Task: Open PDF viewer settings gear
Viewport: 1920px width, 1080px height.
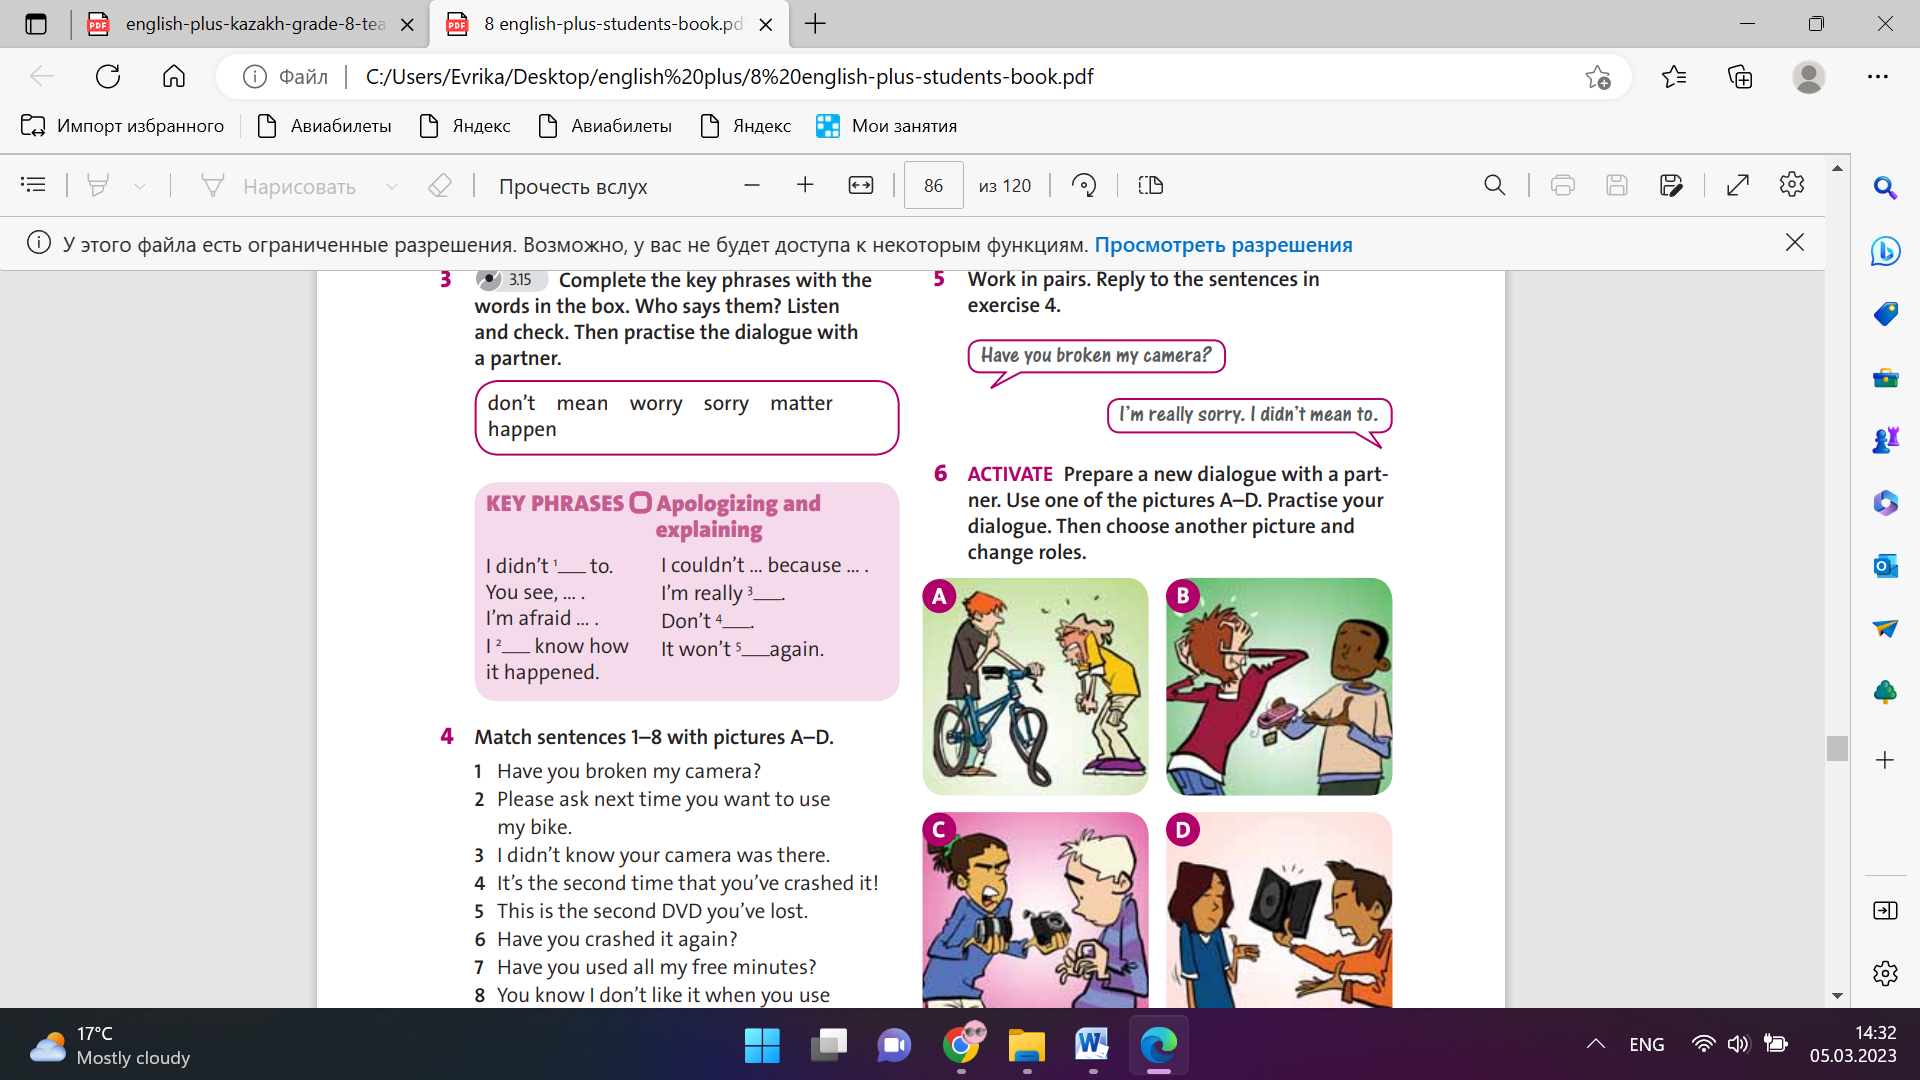Action: [x=1791, y=185]
